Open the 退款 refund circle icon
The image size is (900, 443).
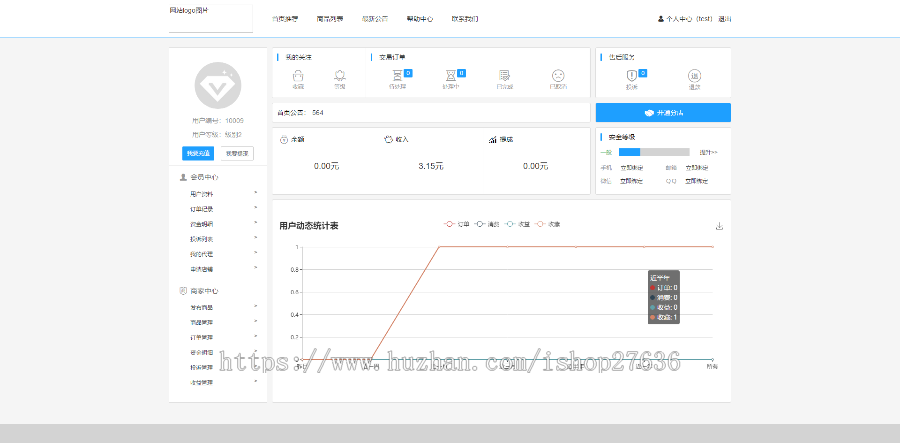(x=694, y=75)
